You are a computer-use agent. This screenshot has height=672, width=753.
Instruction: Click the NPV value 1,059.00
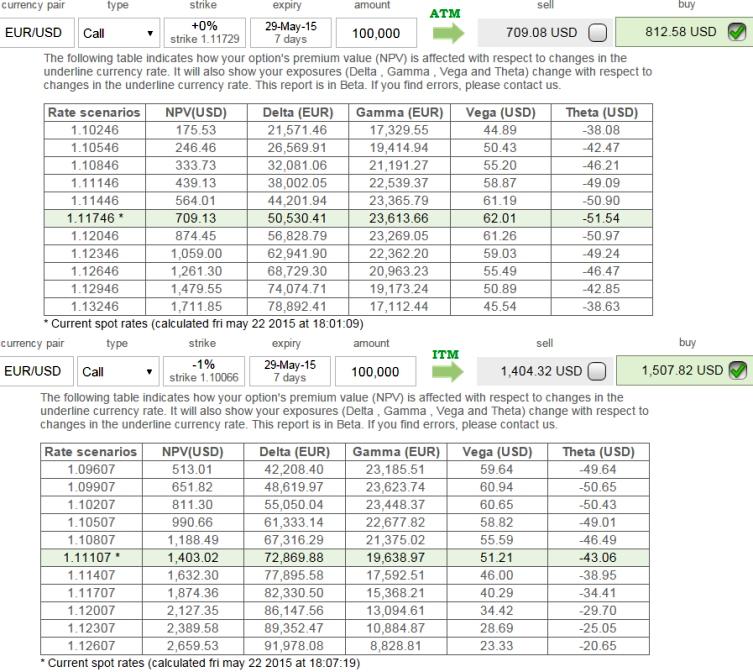196,254
